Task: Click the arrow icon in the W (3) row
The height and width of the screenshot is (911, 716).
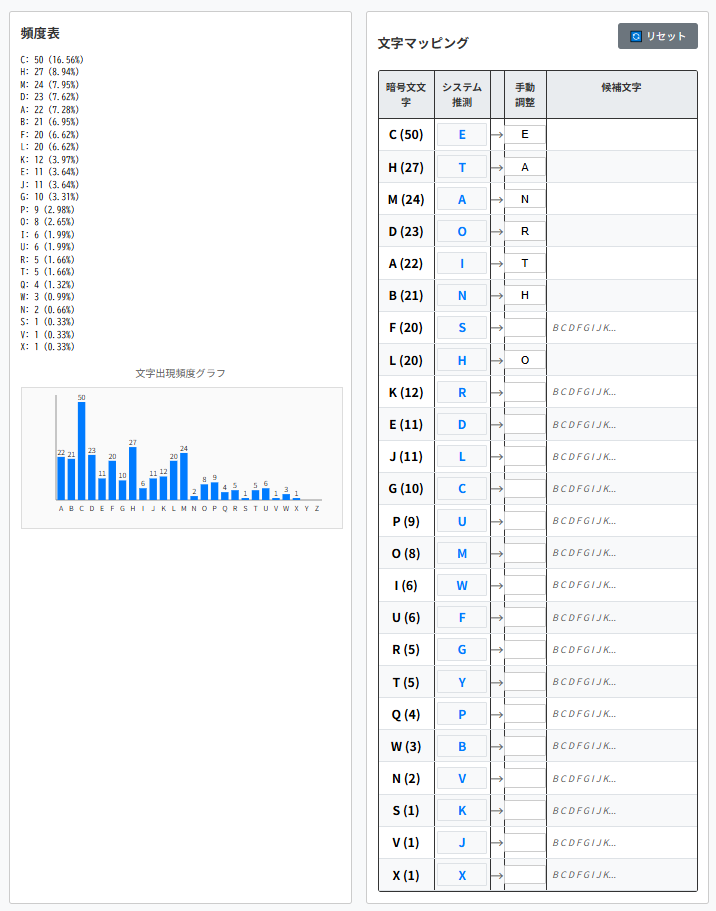Action: 497,747
